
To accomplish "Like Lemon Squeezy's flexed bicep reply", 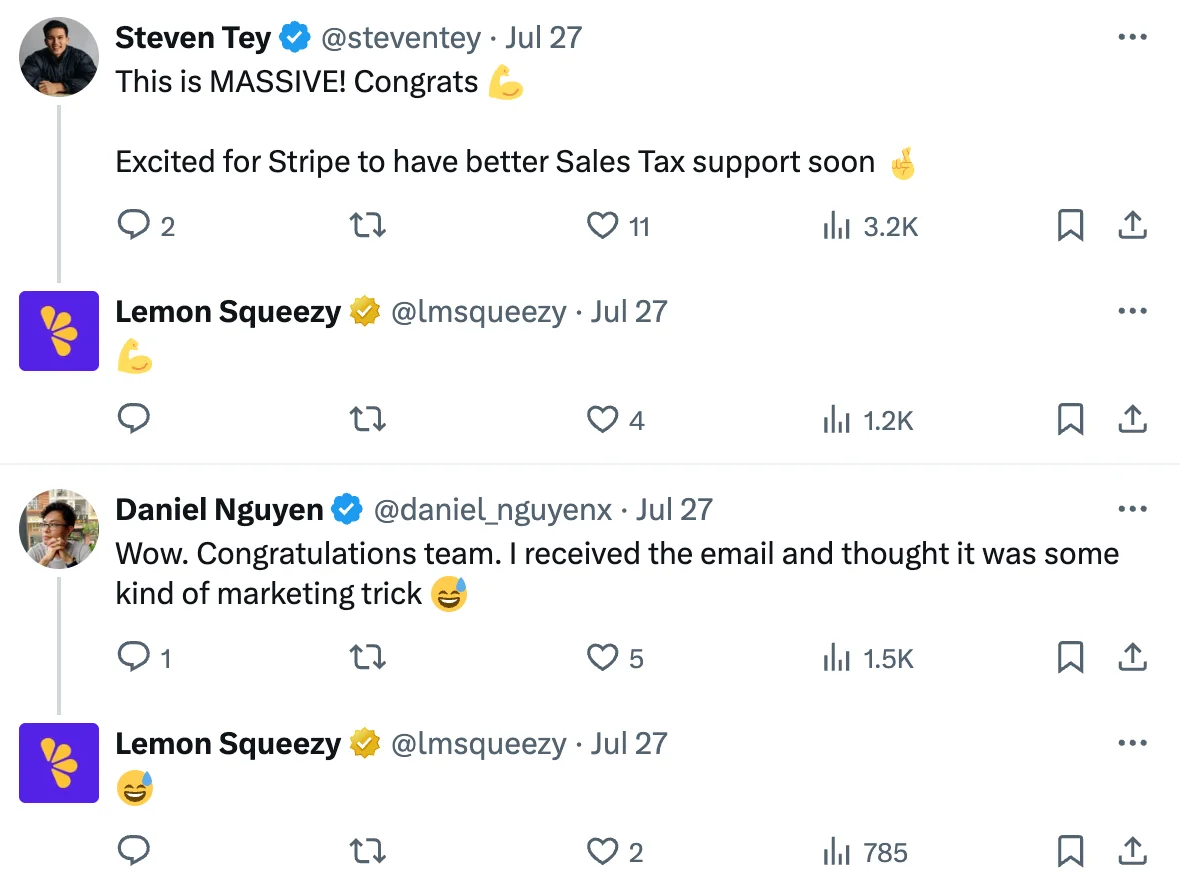I will (x=604, y=420).
